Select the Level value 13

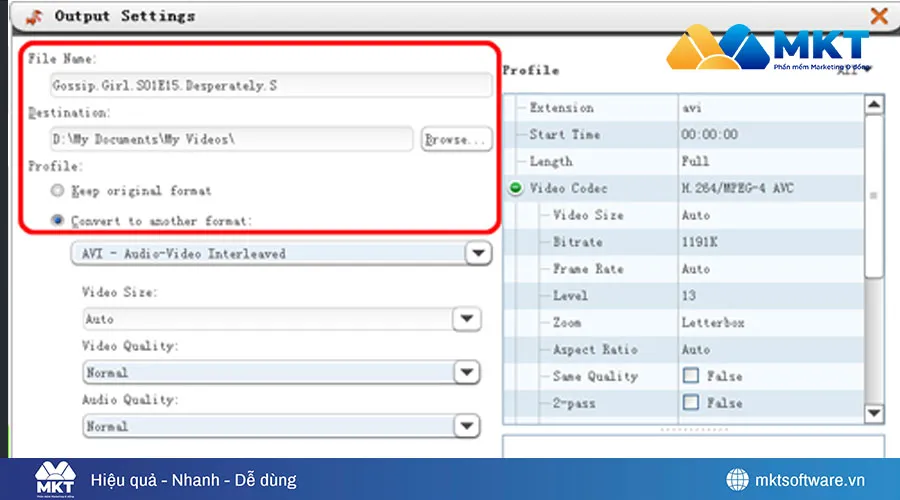(x=689, y=296)
